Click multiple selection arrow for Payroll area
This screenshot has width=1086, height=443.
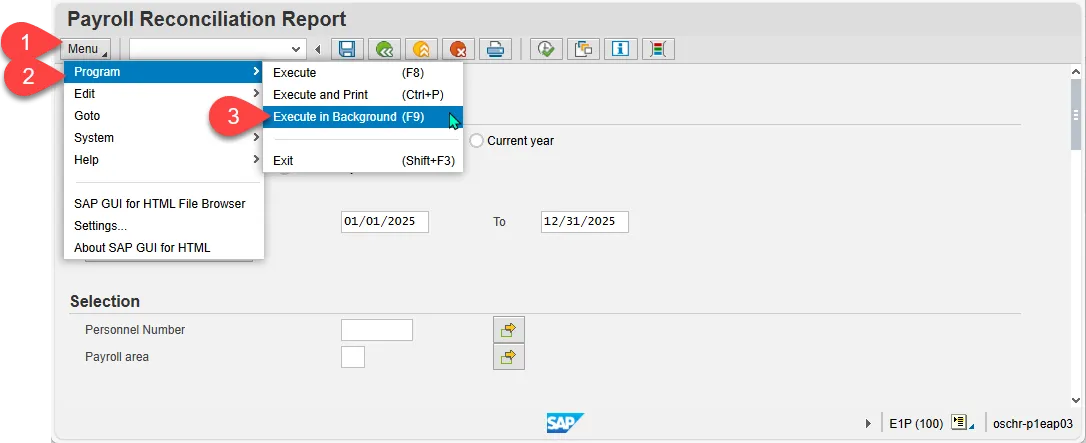tap(508, 357)
